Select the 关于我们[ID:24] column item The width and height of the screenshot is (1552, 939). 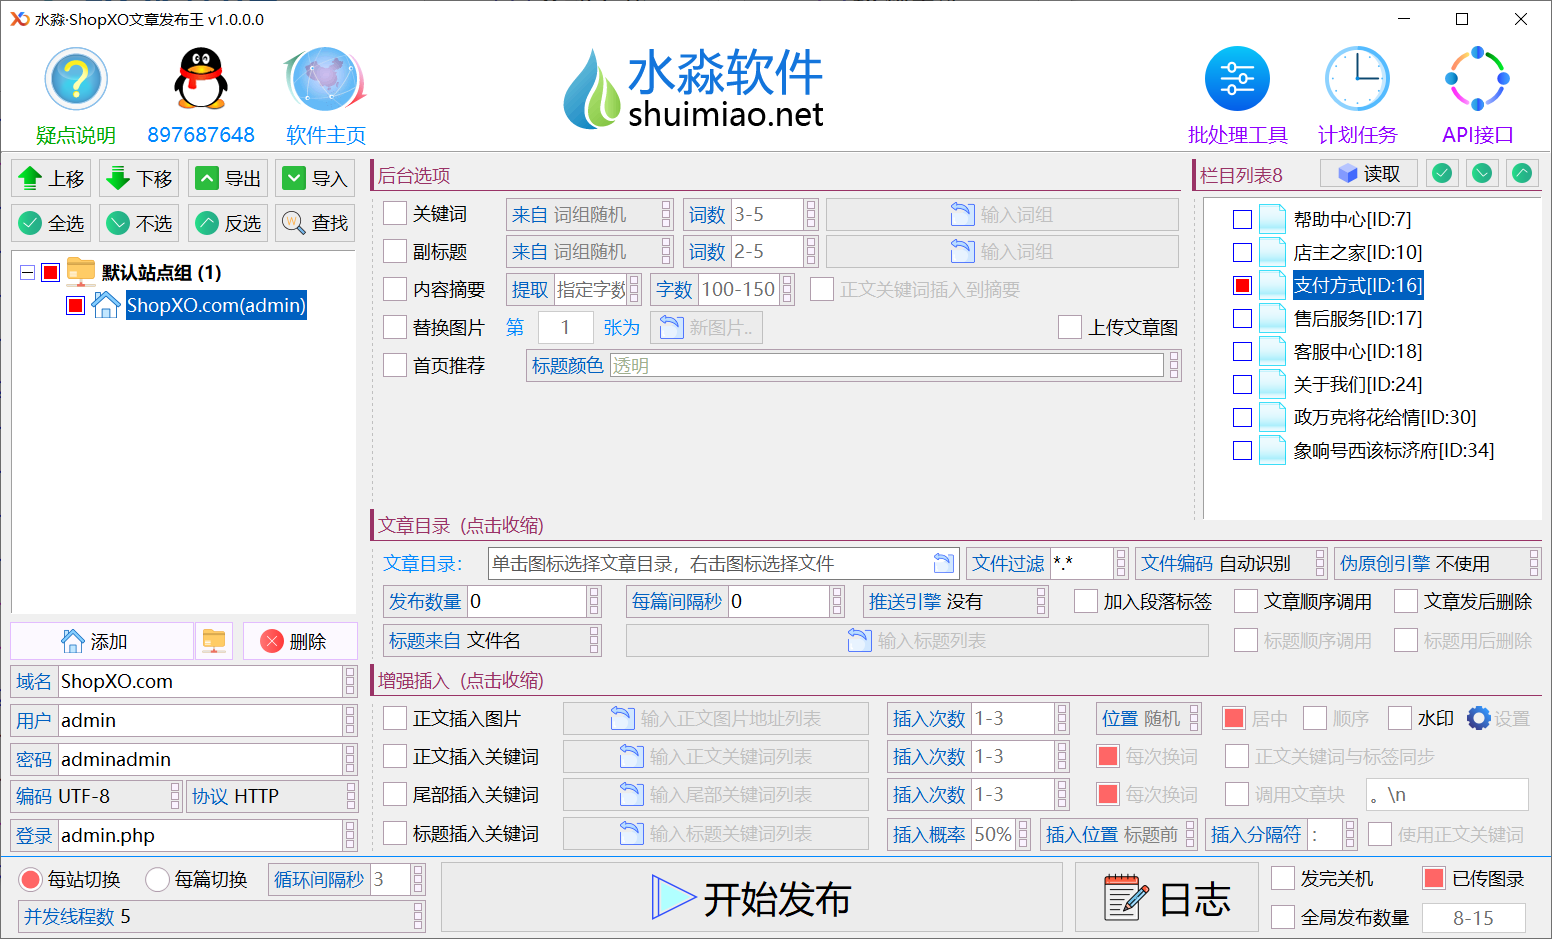tap(1358, 384)
